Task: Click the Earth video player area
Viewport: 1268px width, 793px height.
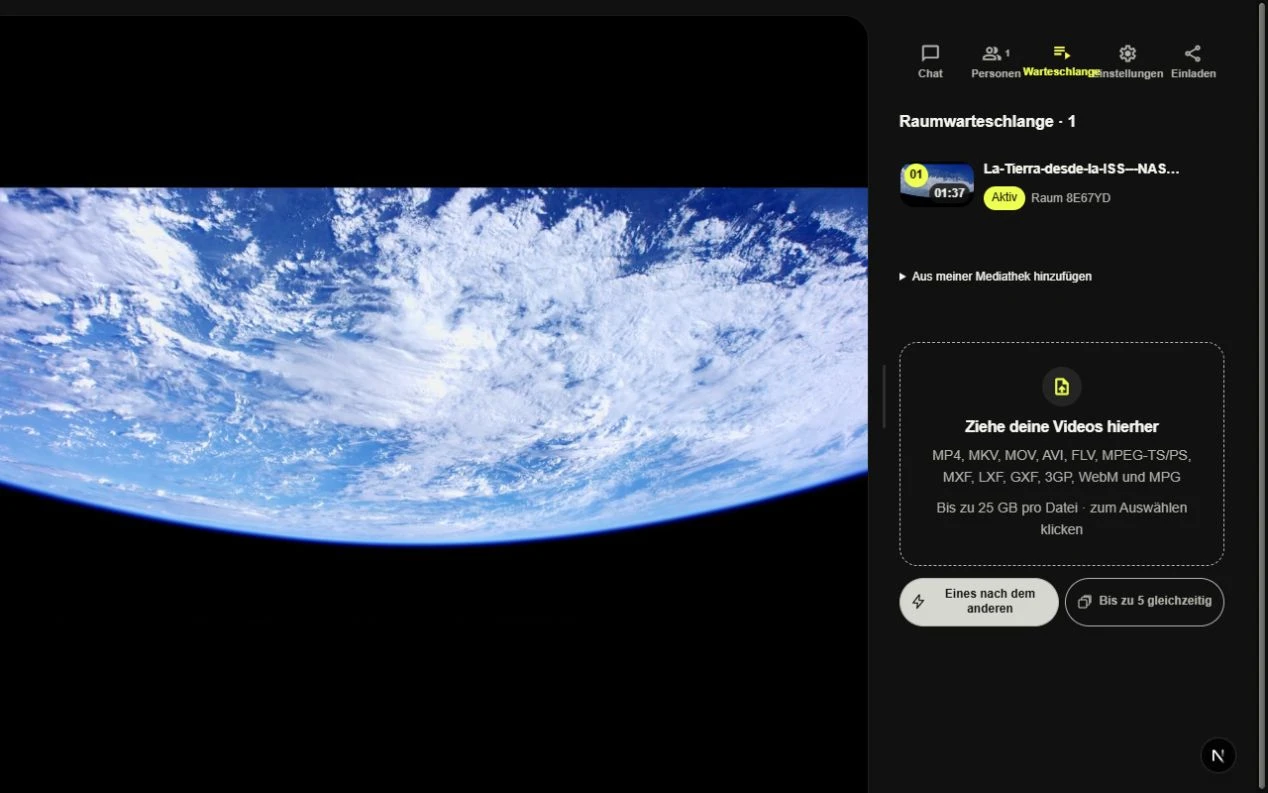Action: [x=433, y=404]
